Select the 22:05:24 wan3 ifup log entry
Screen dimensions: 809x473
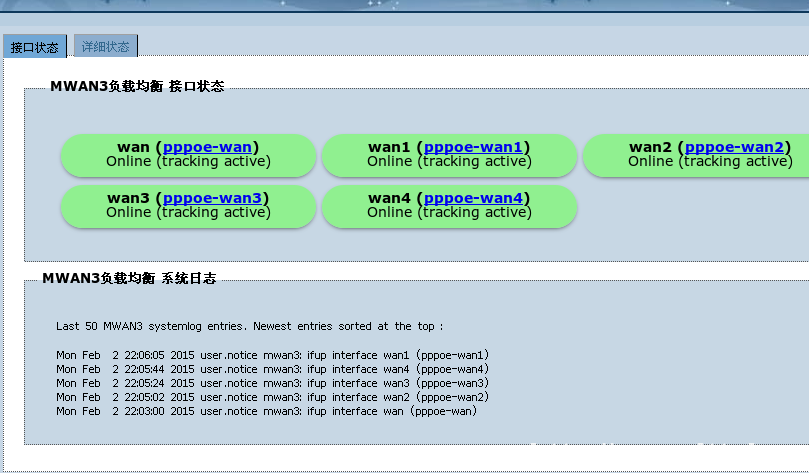click(x=272, y=383)
